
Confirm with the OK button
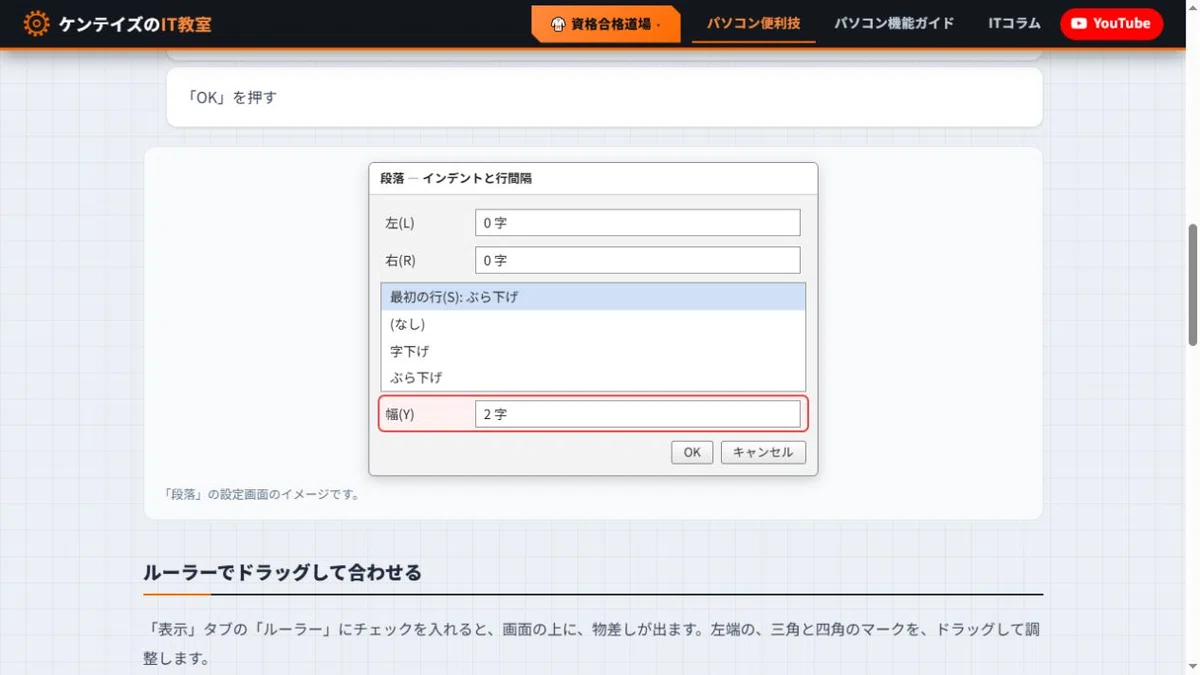pyautogui.click(x=692, y=452)
